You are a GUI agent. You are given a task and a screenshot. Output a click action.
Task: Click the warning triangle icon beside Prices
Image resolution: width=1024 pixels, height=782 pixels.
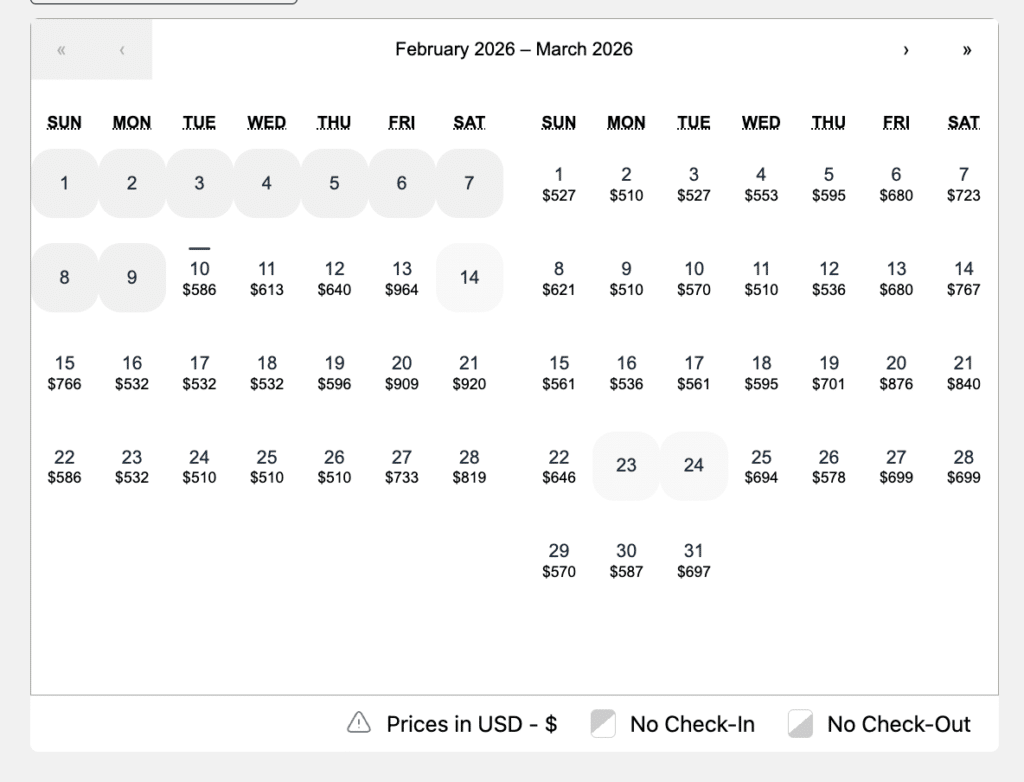coord(359,723)
